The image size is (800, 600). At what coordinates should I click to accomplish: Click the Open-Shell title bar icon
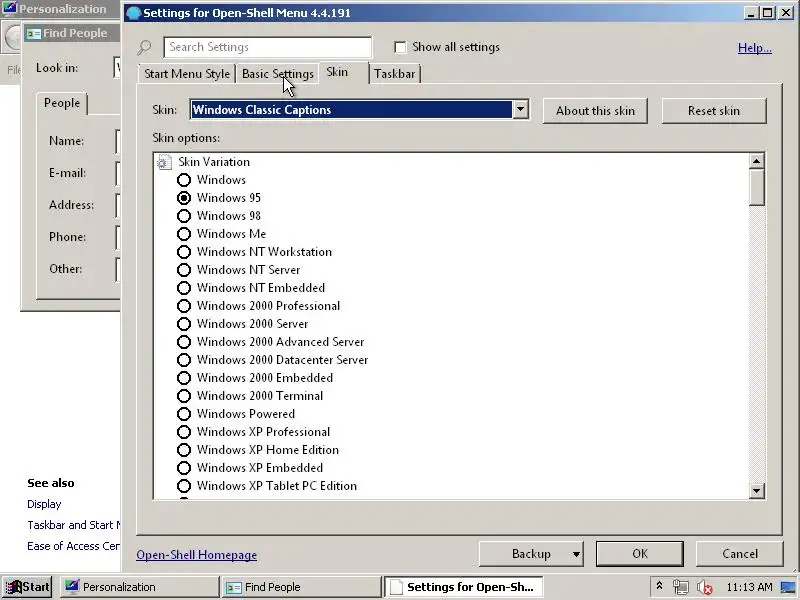(x=134, y=13)
